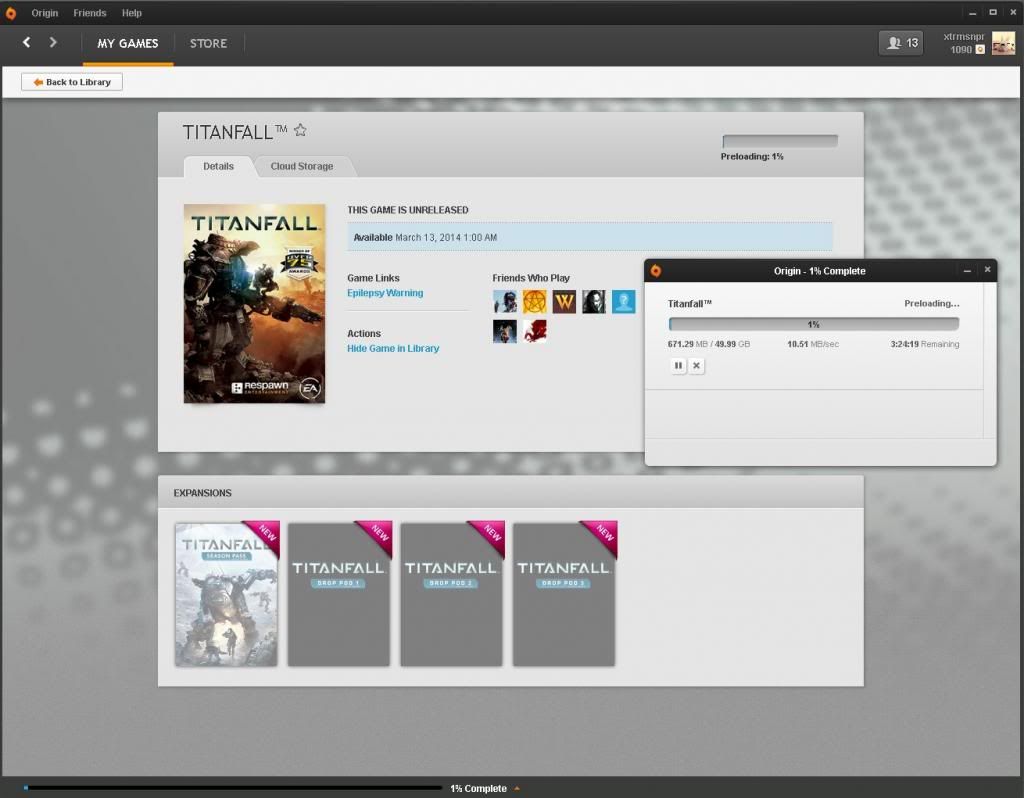Open the Friends menu
The width and height of the screenshot is (1024, 798).
tap(89, 13)
